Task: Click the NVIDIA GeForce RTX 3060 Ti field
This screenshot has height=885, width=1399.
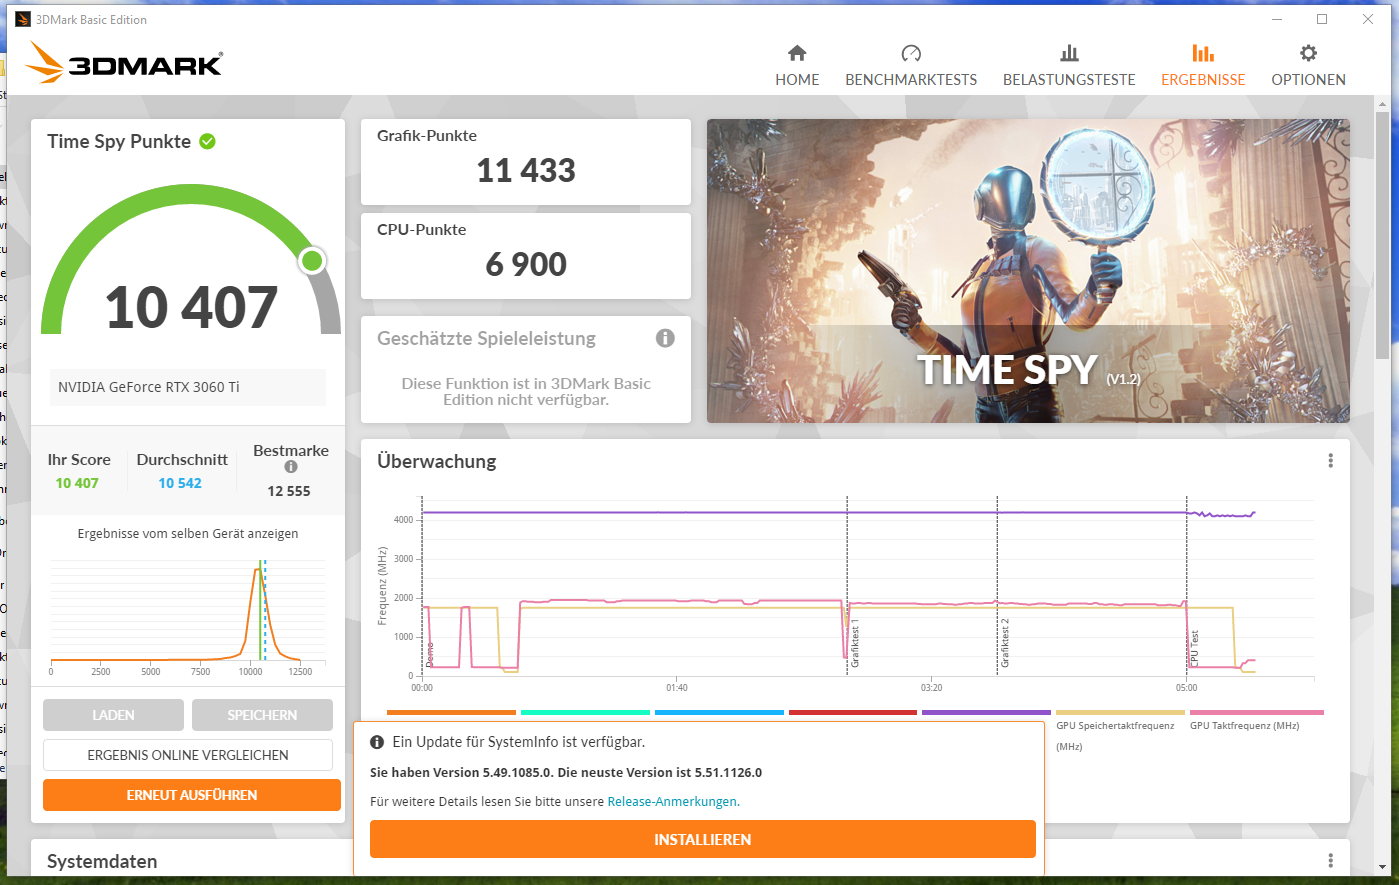Action: pos(188,387)
